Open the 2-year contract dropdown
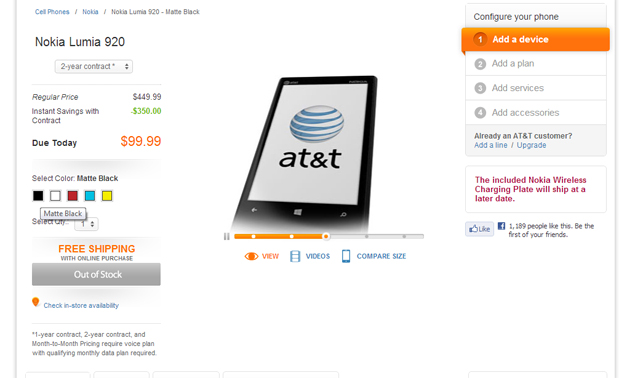 click(94, 66)
